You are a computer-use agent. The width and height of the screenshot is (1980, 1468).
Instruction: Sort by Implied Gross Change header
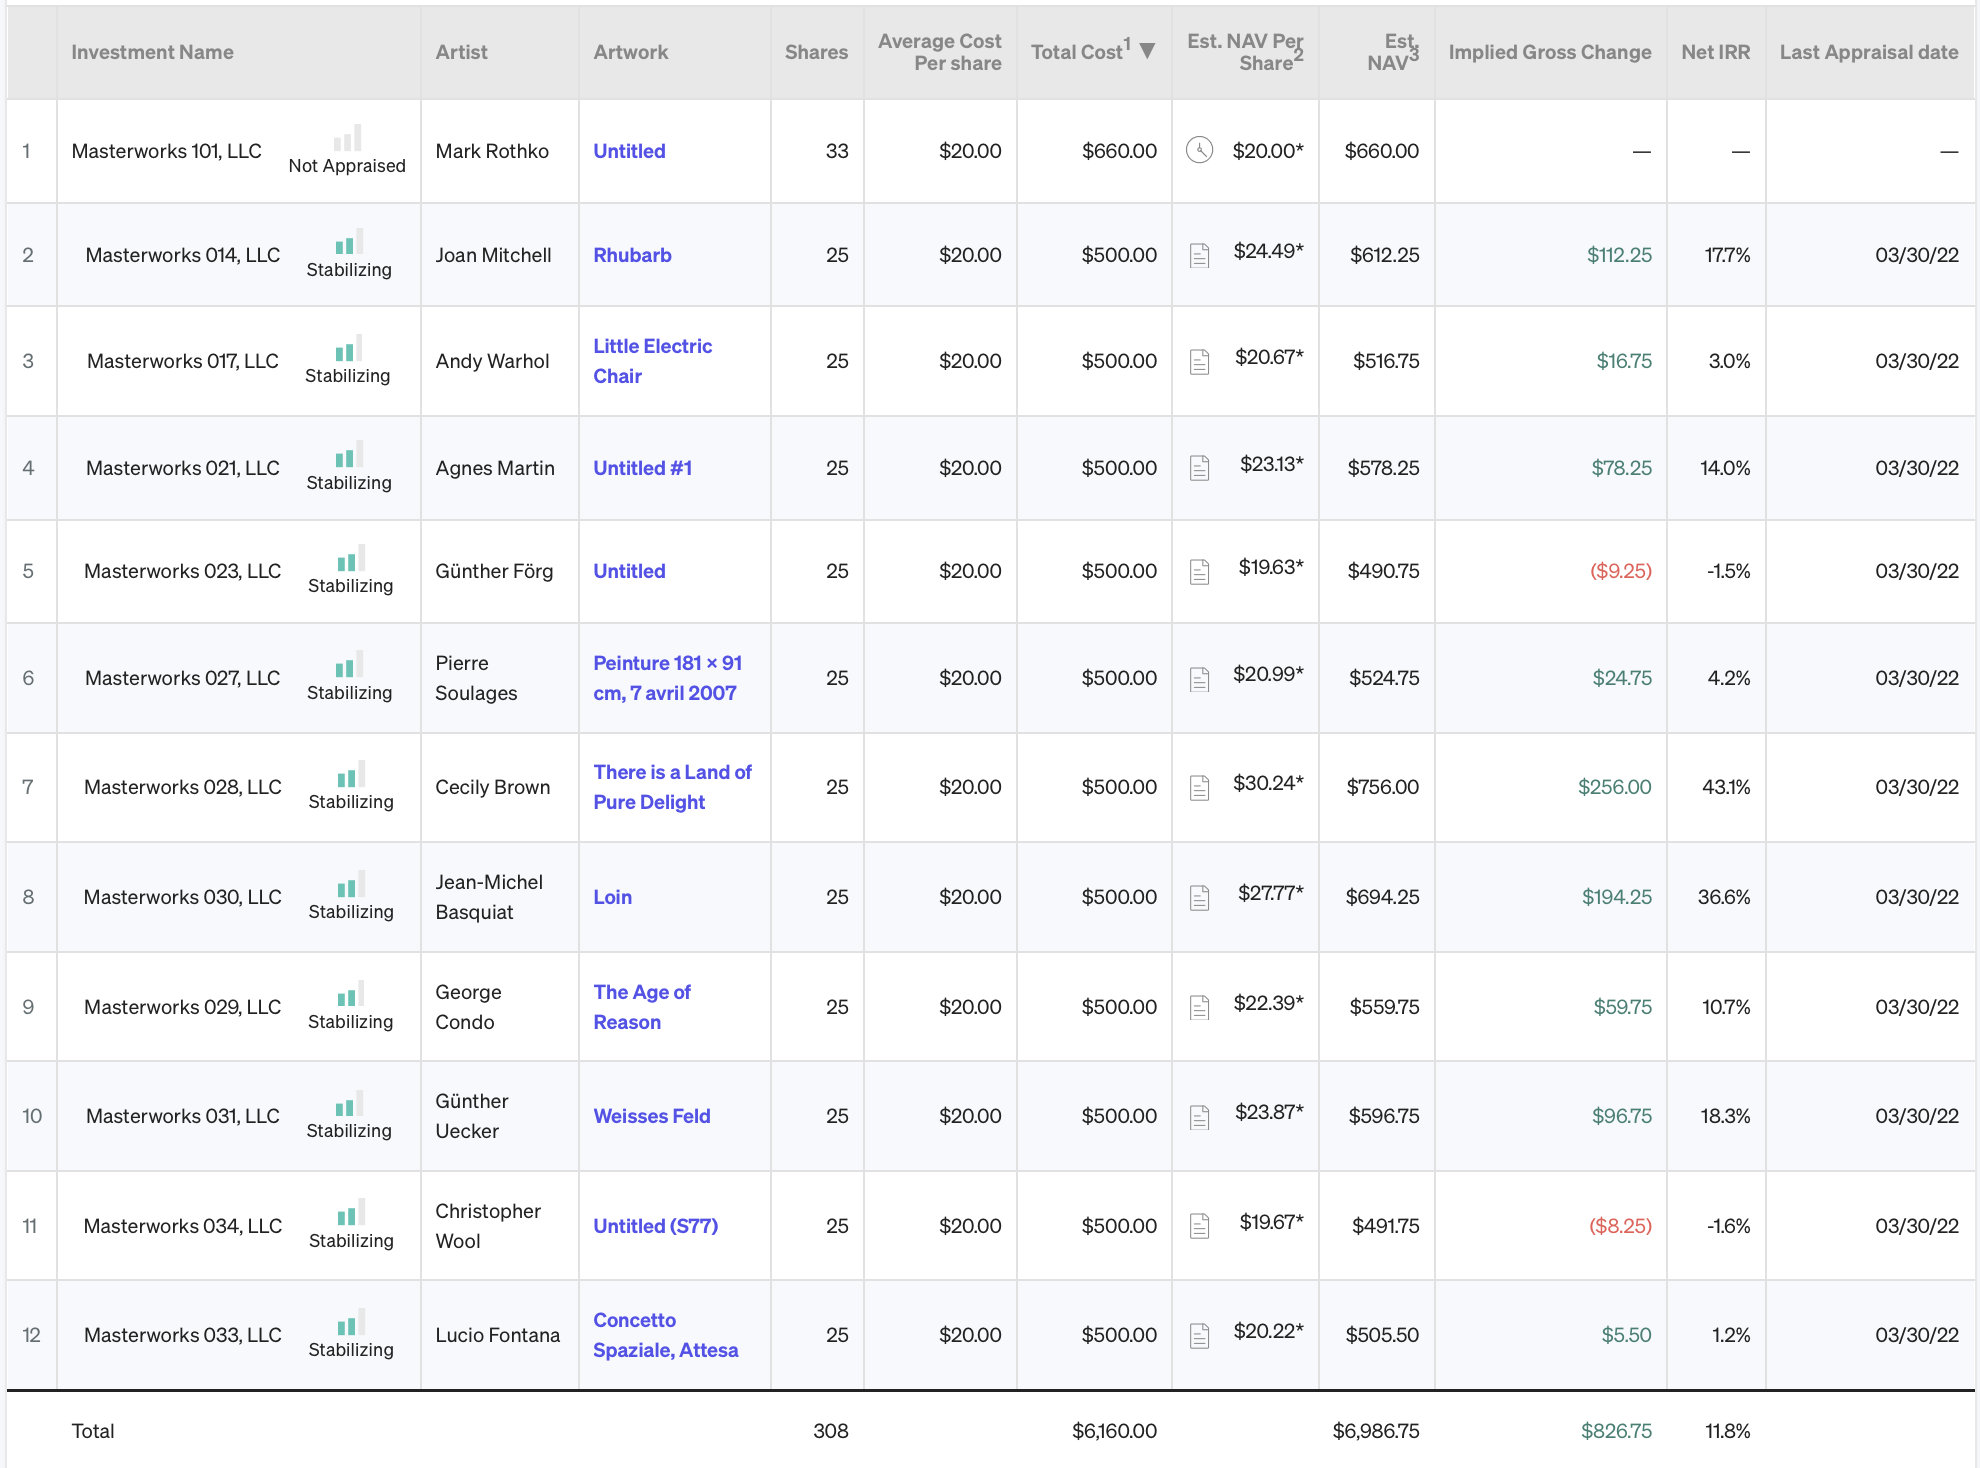pos(1550,52)
